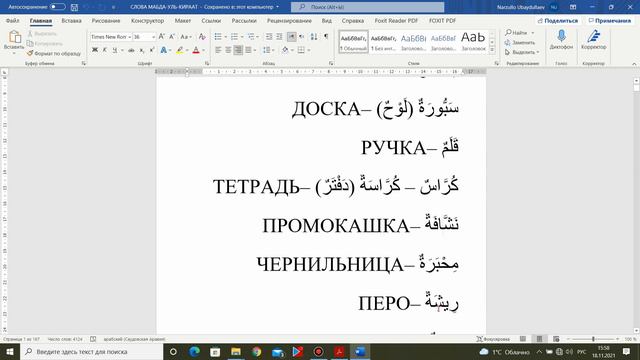
Task: Switch to the Foxit Reader PDF tab
Action: [396, 20]
